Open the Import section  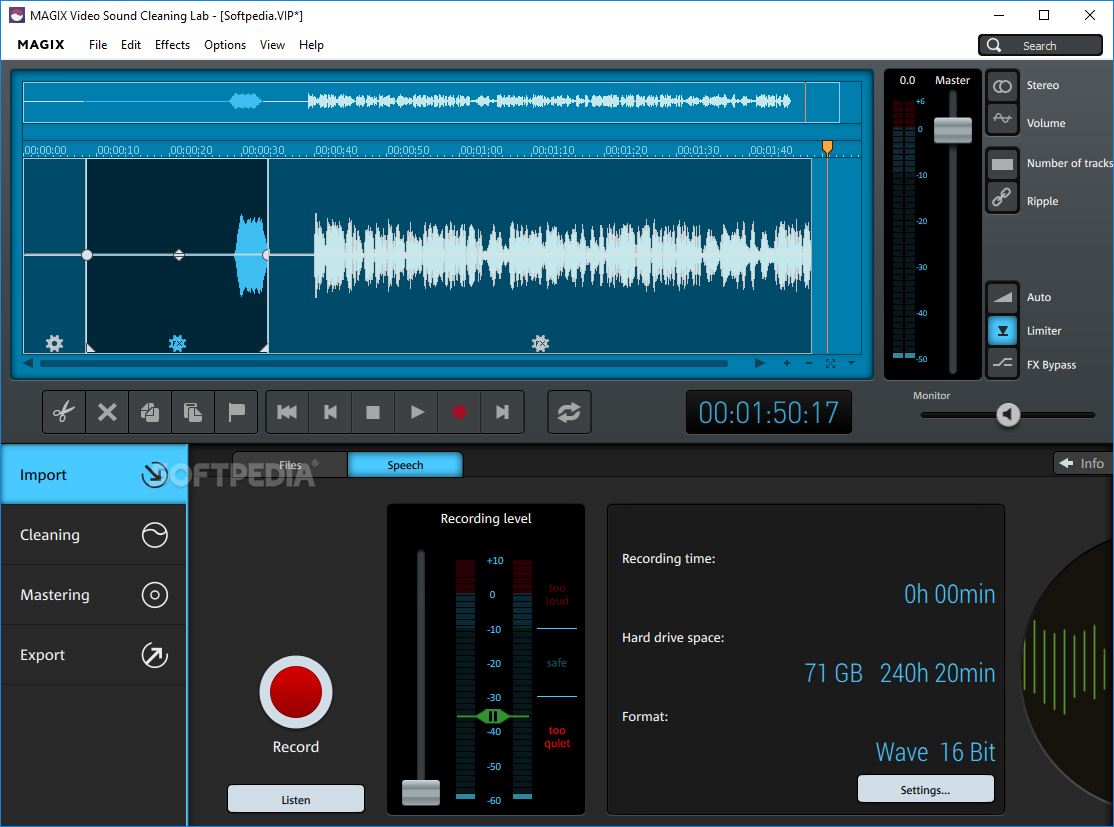pos(94,475)
